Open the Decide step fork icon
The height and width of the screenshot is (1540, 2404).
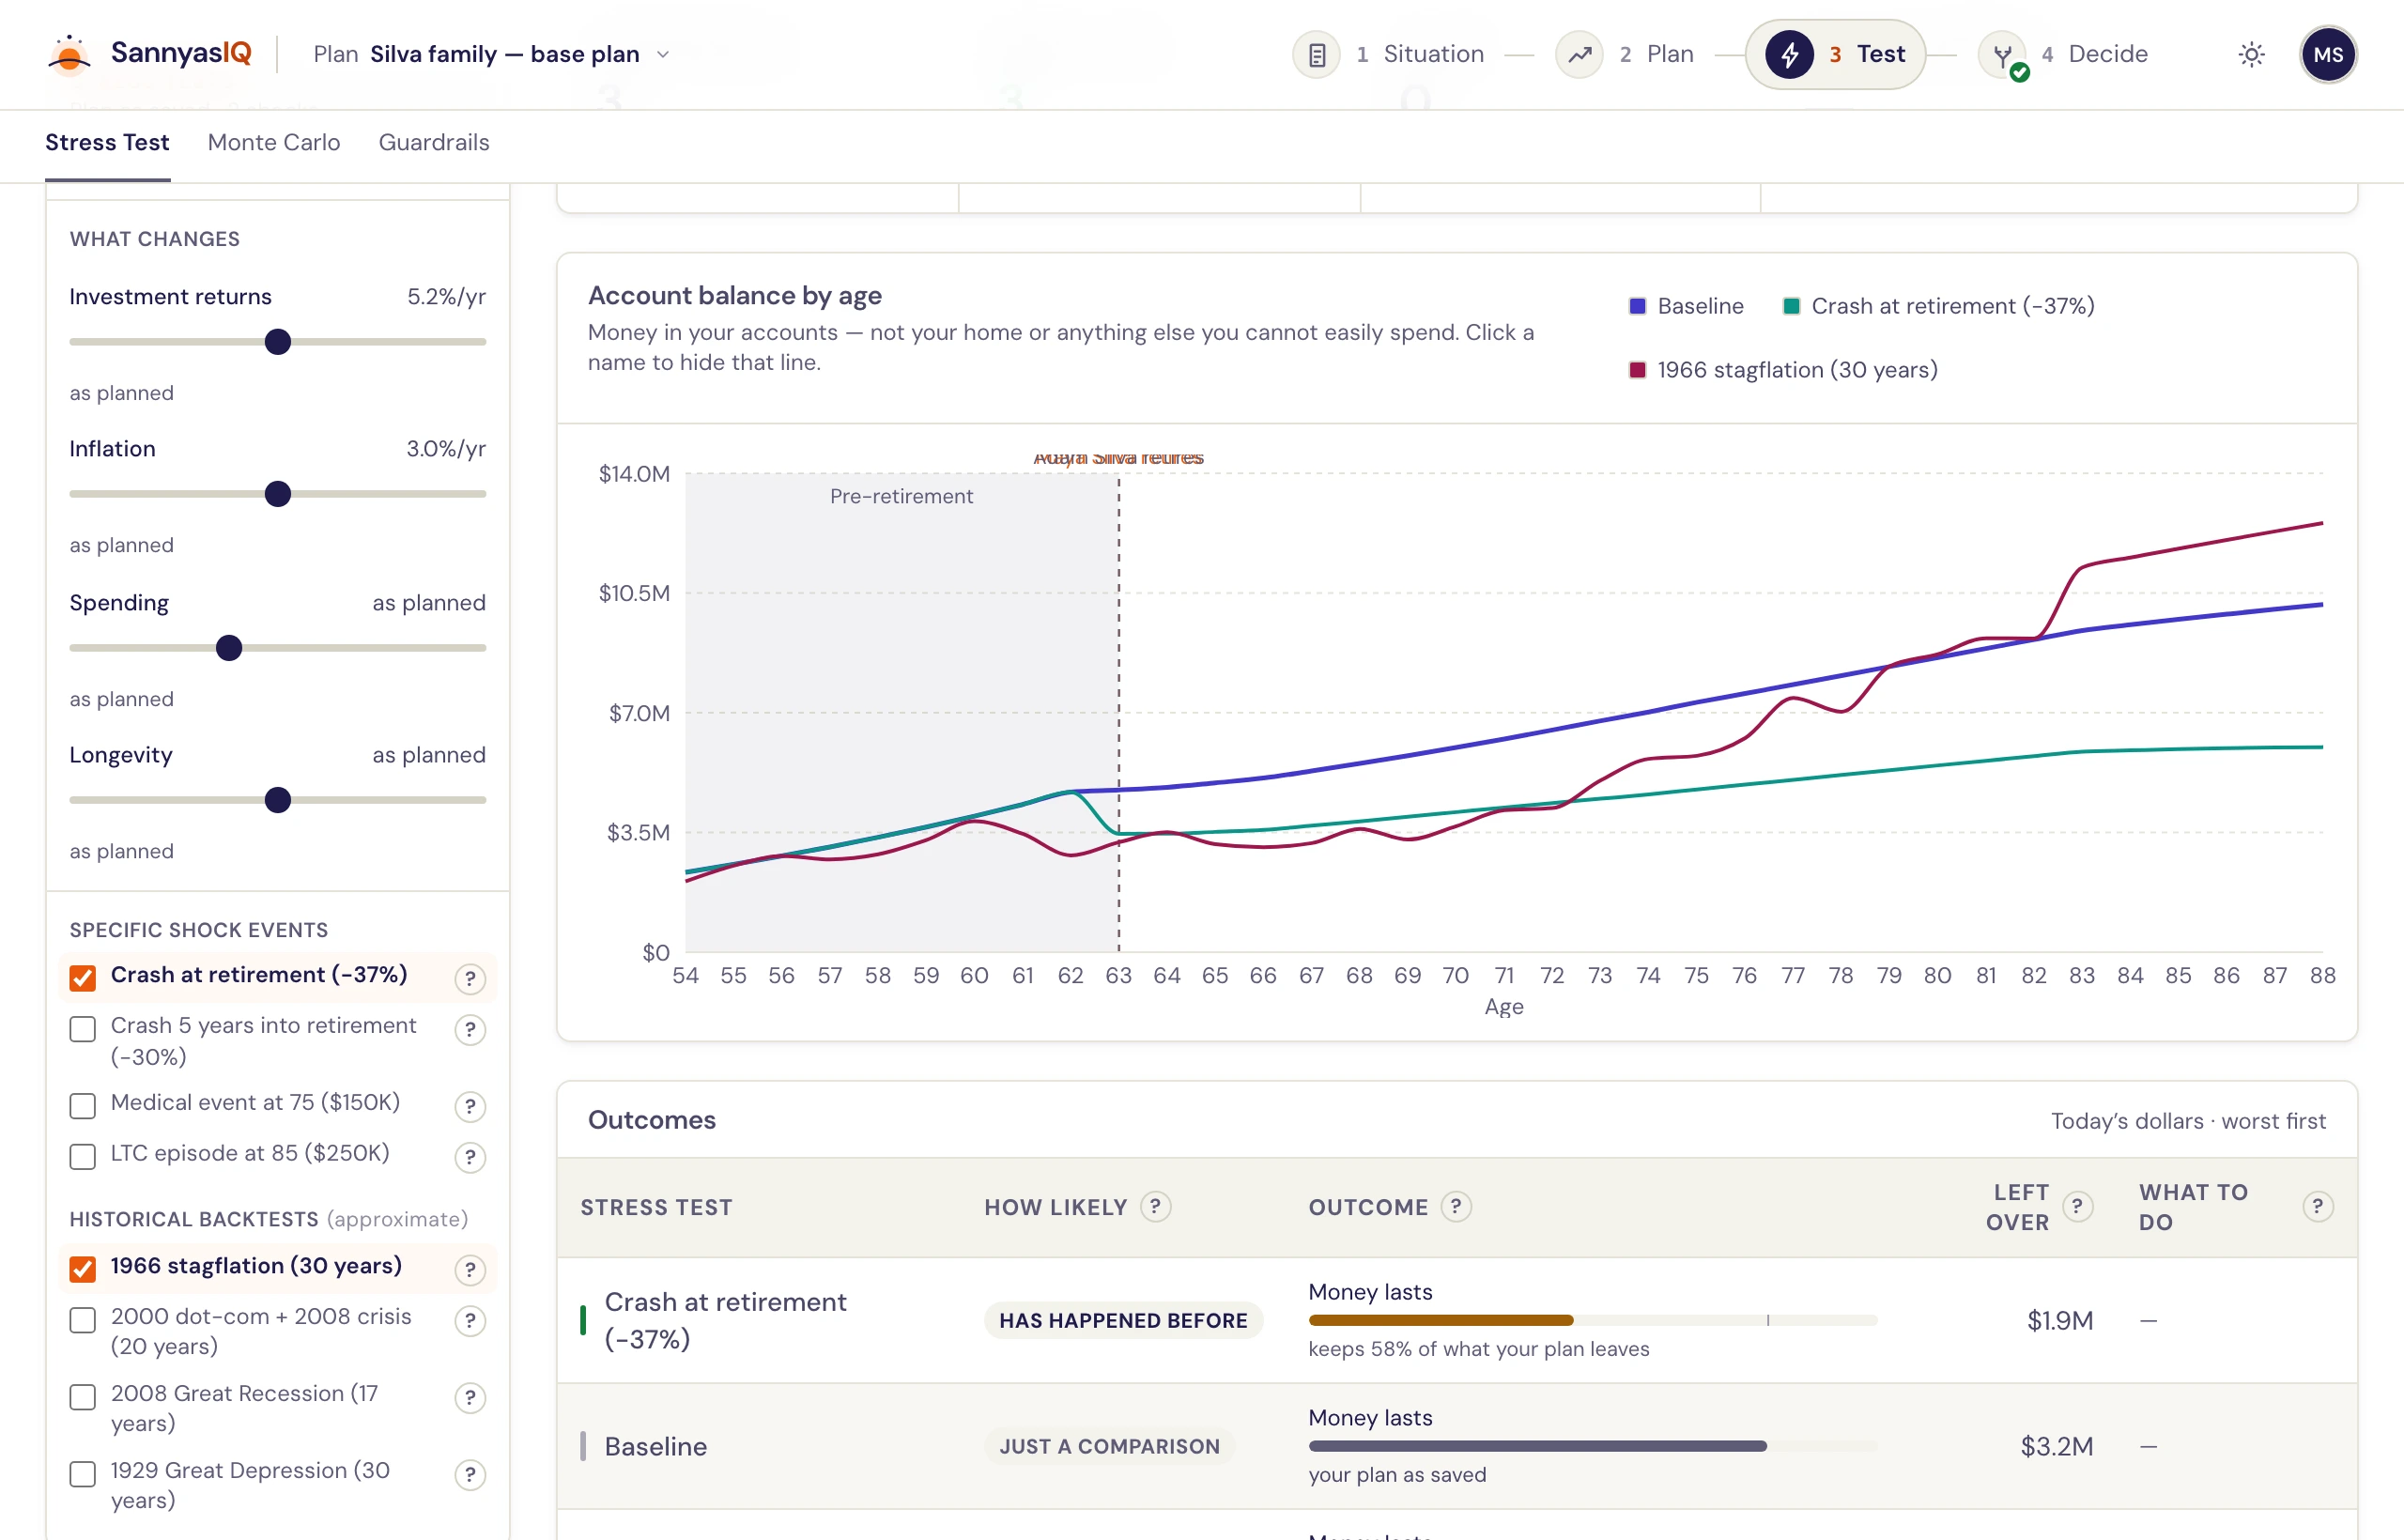tap(2003, 55)
